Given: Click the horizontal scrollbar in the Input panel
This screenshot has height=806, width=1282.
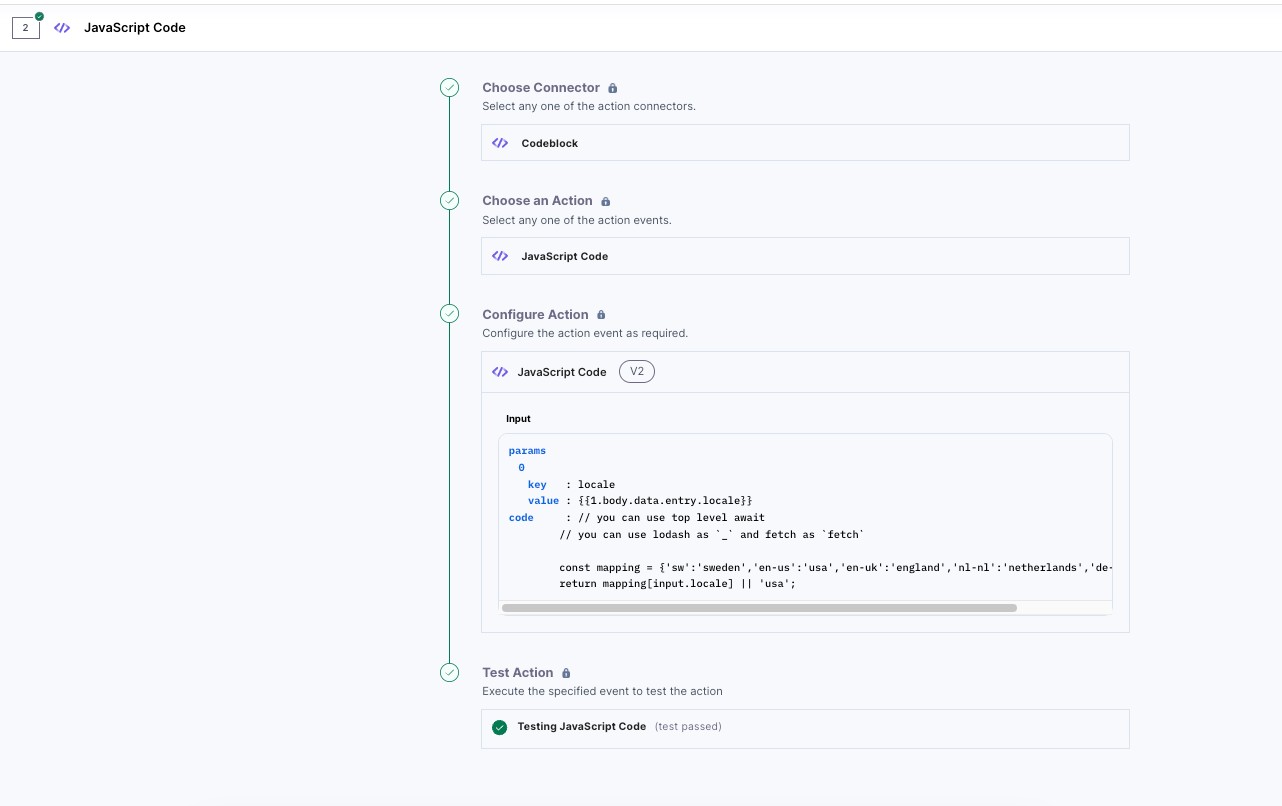Looking at the screenshot, I should [759, 608].
